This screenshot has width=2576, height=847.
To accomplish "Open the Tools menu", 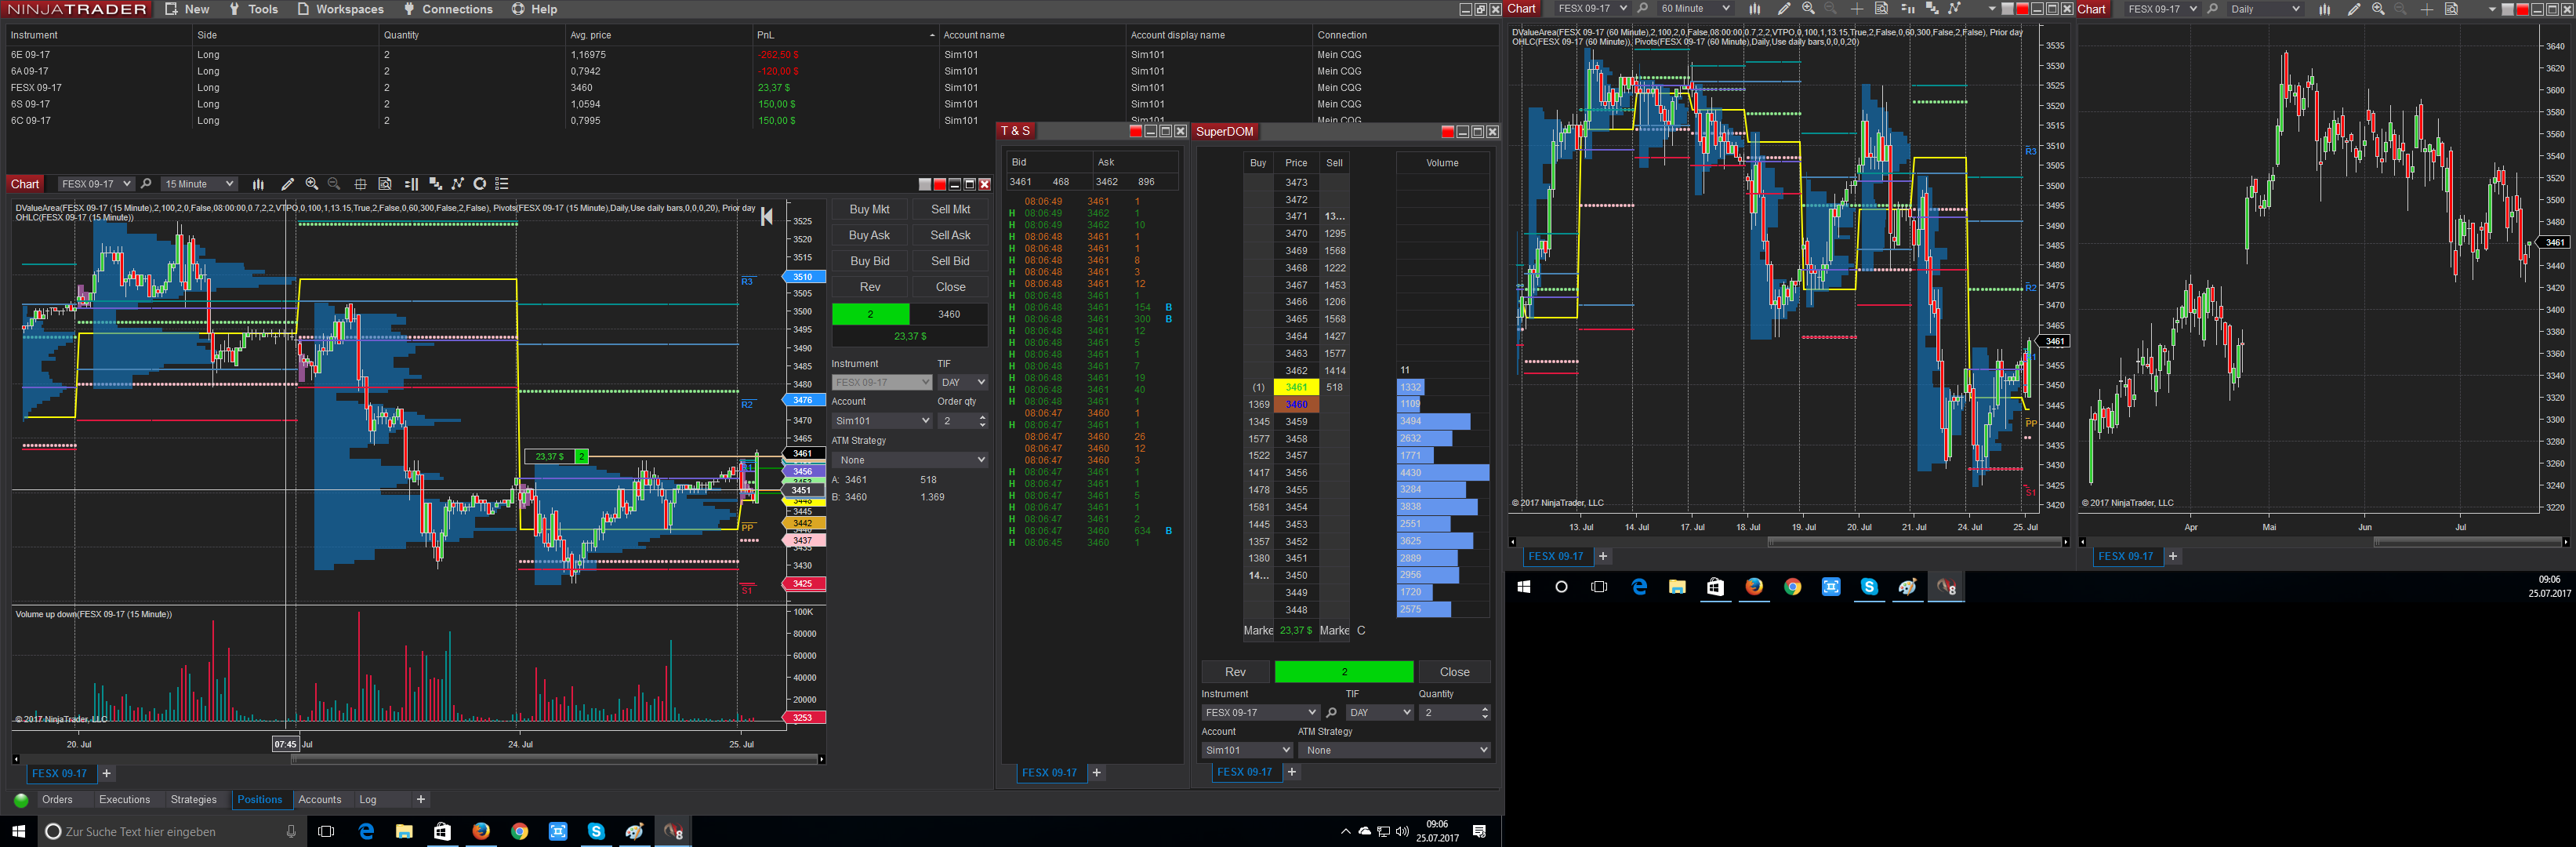I will pyautogui.click(x=253, y=9).
